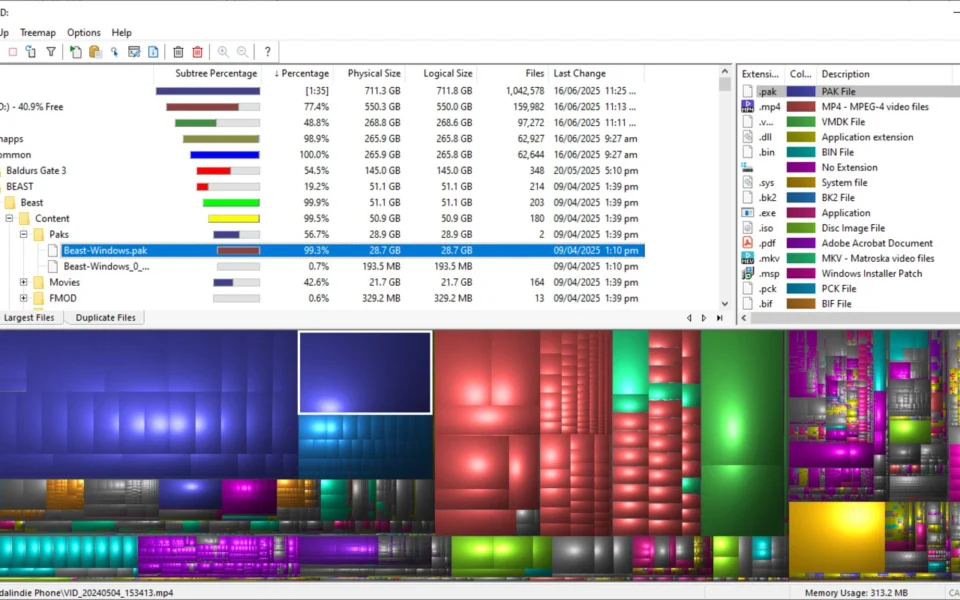
Task: Open the Help menu
Action: pyautogui.click(x=121, y=32)
